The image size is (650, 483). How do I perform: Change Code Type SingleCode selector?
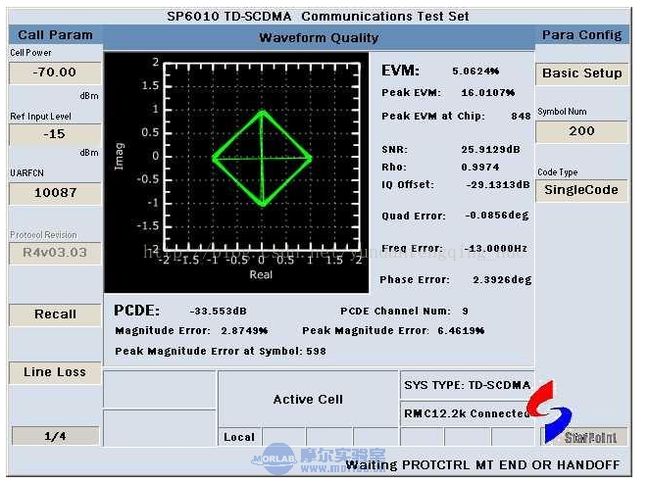click(x=581, y=190)
